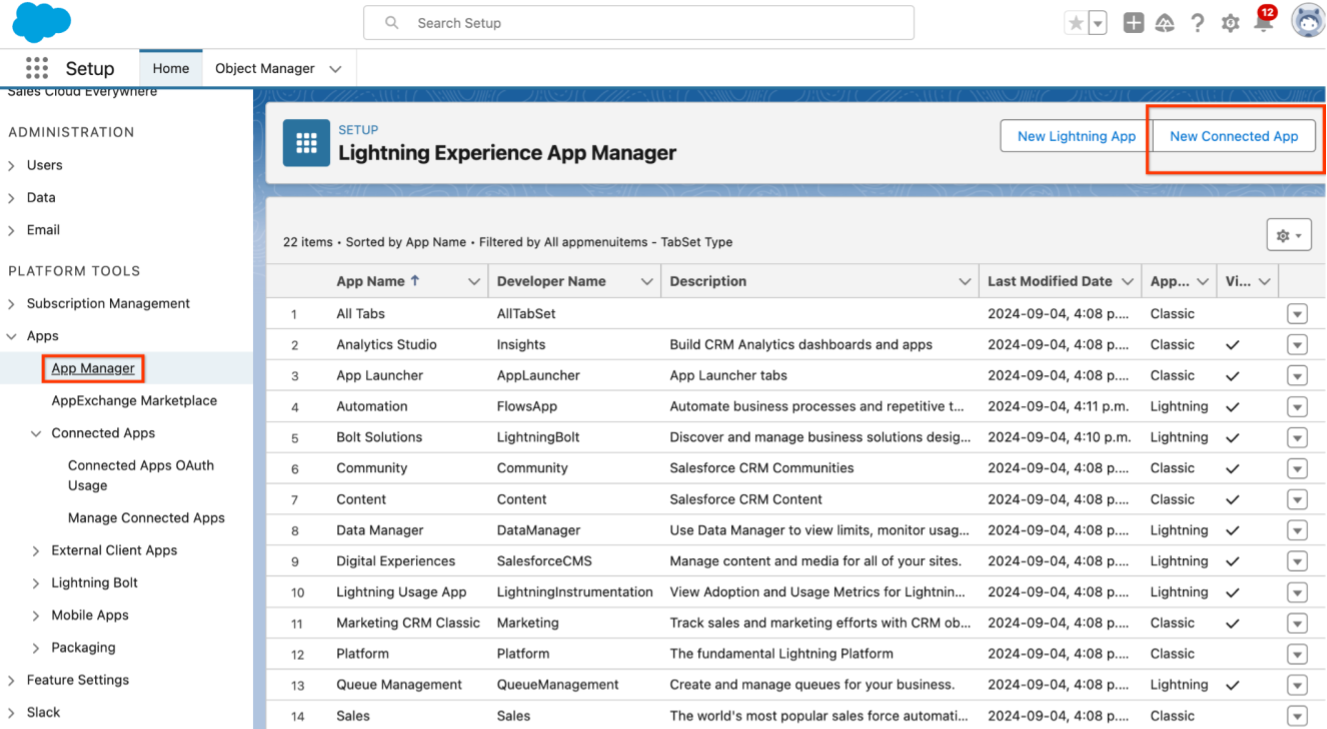Select the Salesforce CRM Communities description
Image resolution: width=1327 pixels, height=729 pixels.
coord(762,468)
